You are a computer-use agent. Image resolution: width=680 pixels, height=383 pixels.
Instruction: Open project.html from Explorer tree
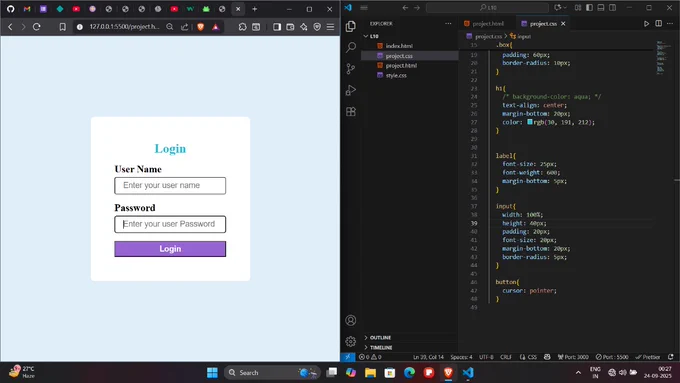(401, 65)
